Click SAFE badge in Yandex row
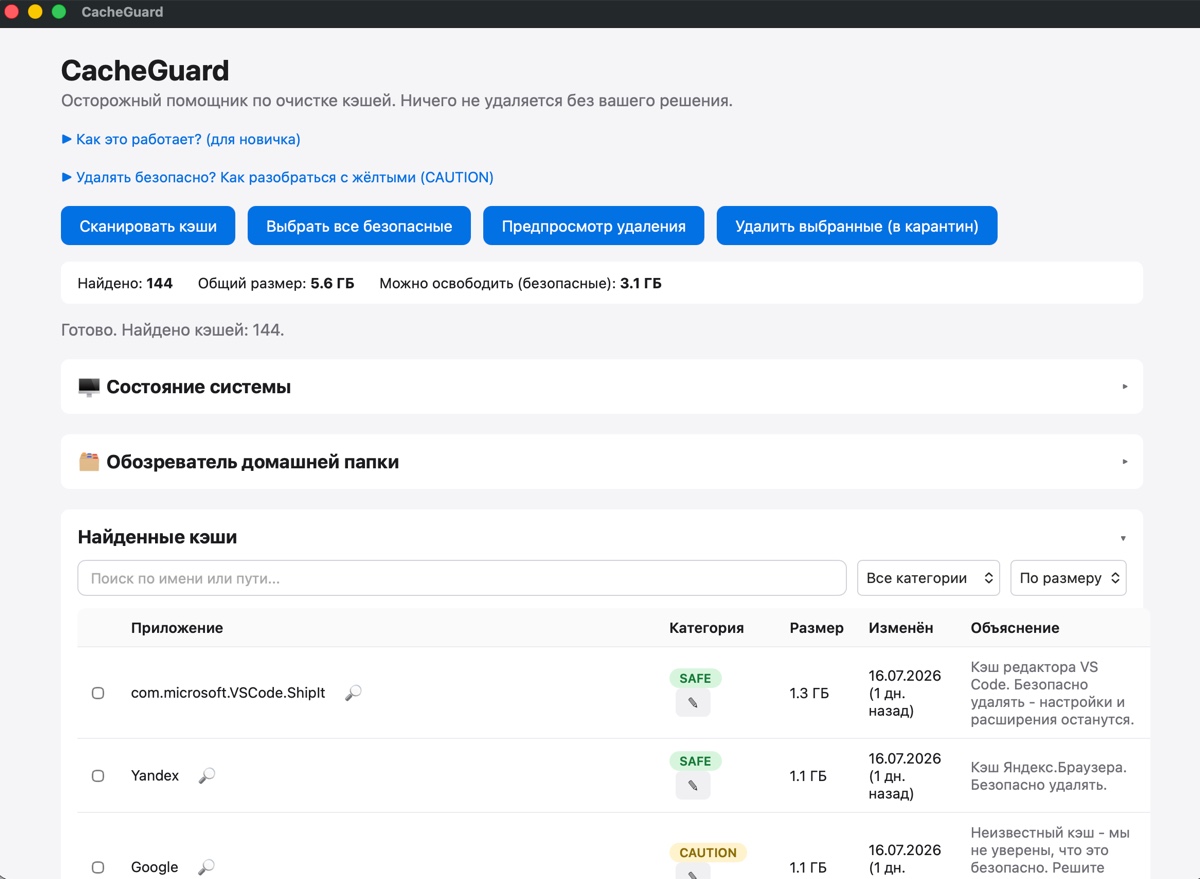 click(695, 761)
